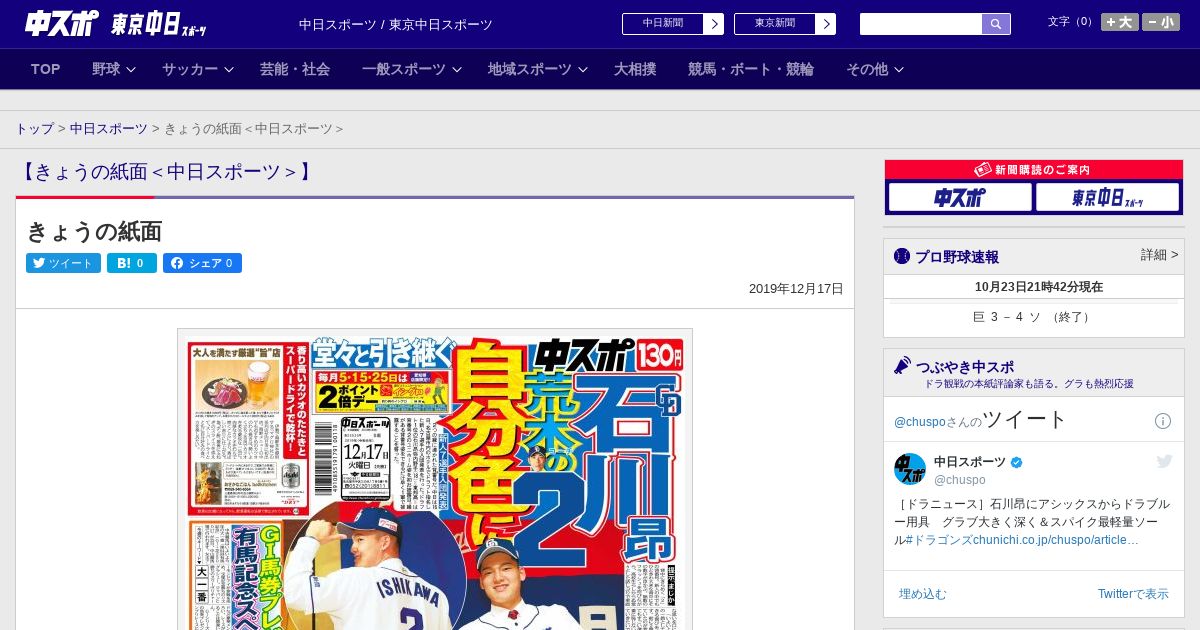Open 競馬・ボート・競輪 navigation item

[x=751, y=69]
